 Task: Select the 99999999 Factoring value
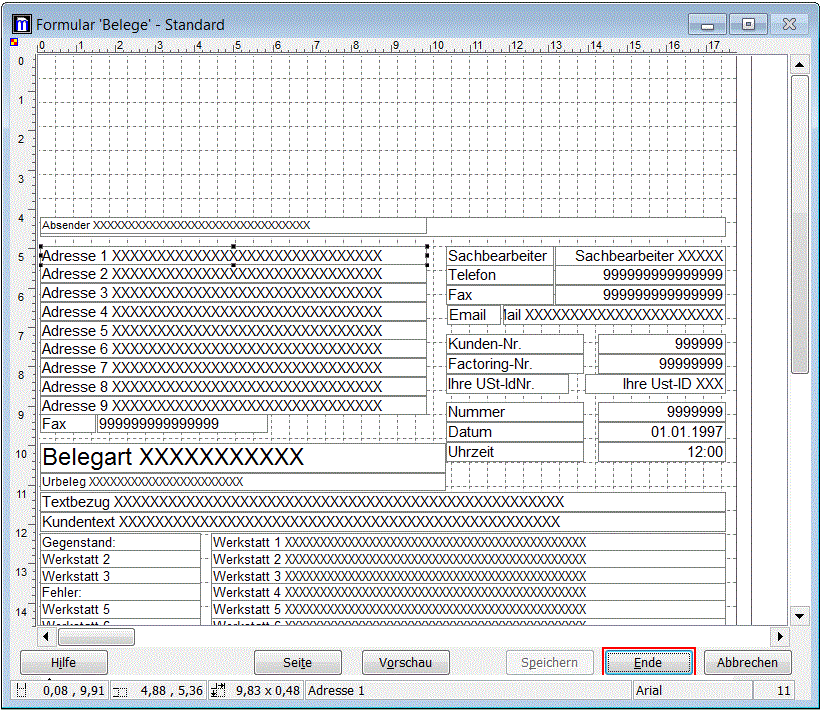coord(662,364)
